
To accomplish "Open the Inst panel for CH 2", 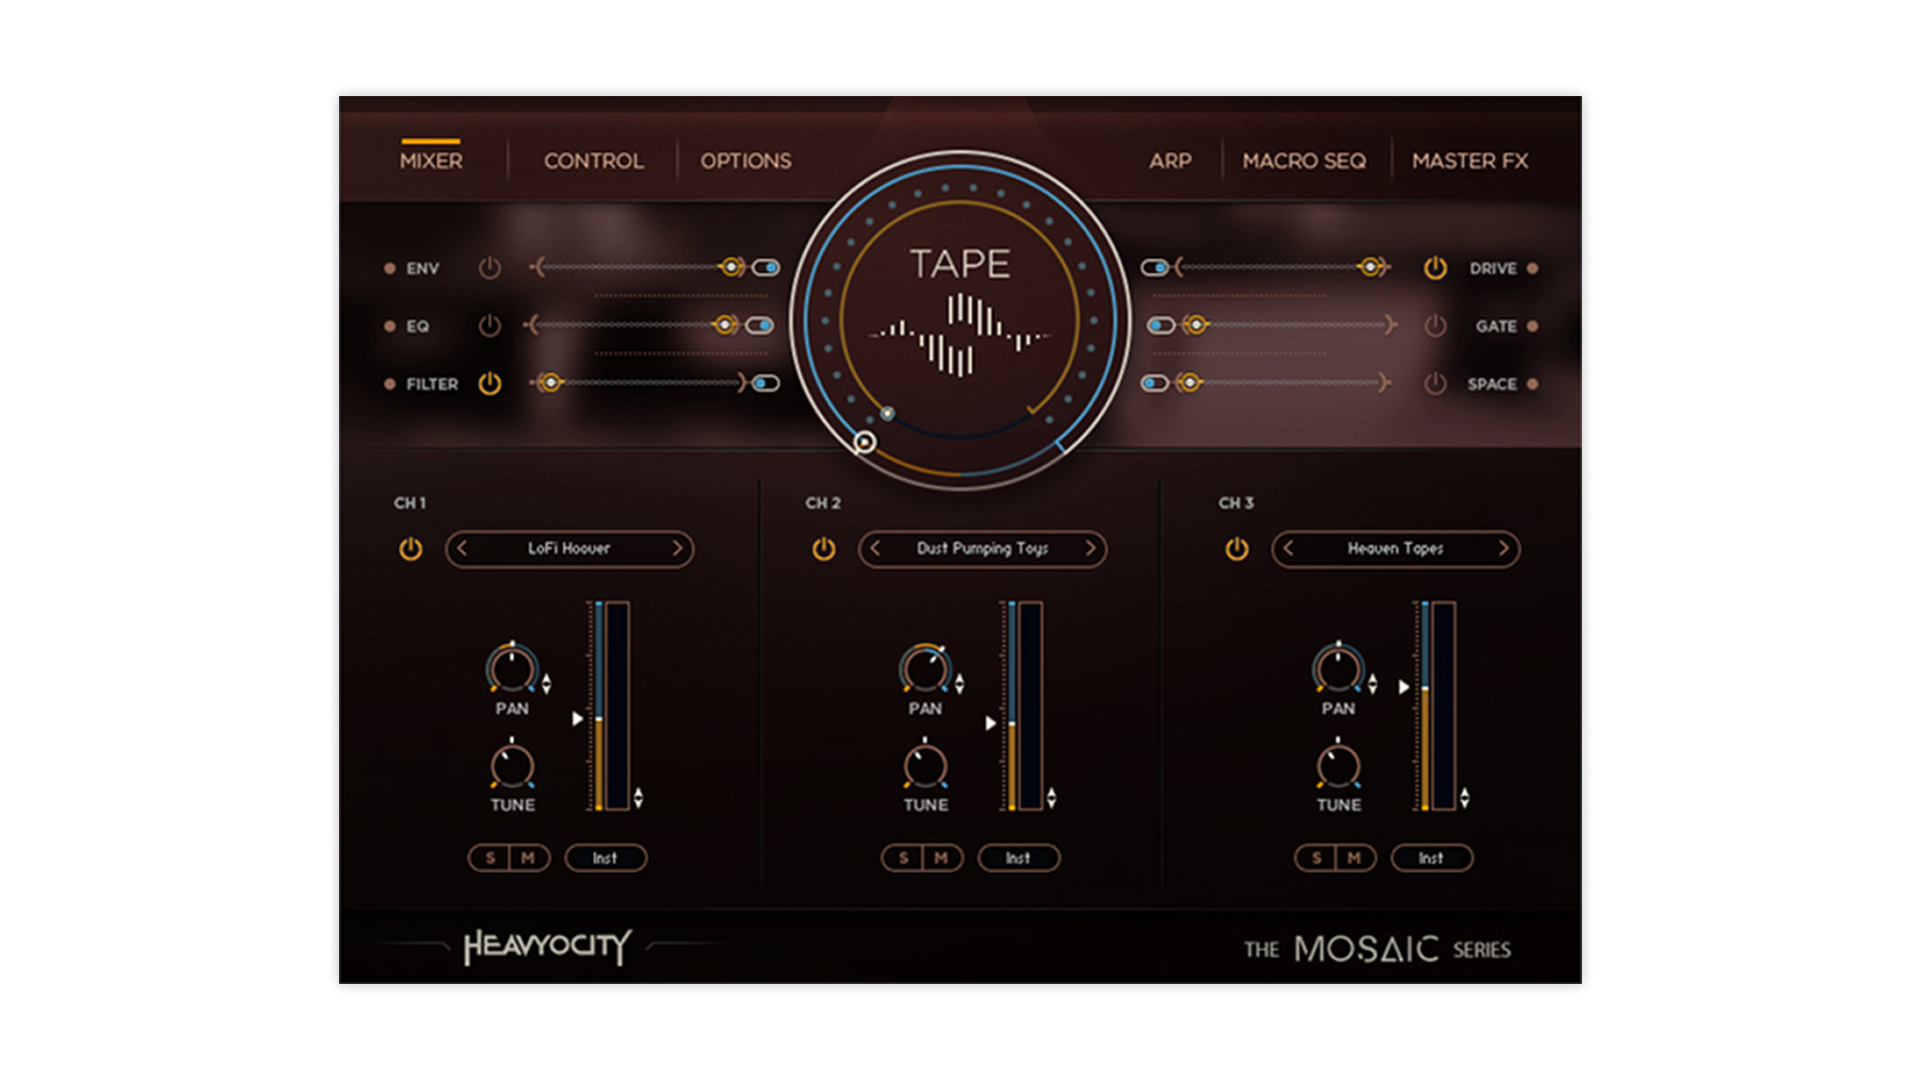I will pos(1019,857).
